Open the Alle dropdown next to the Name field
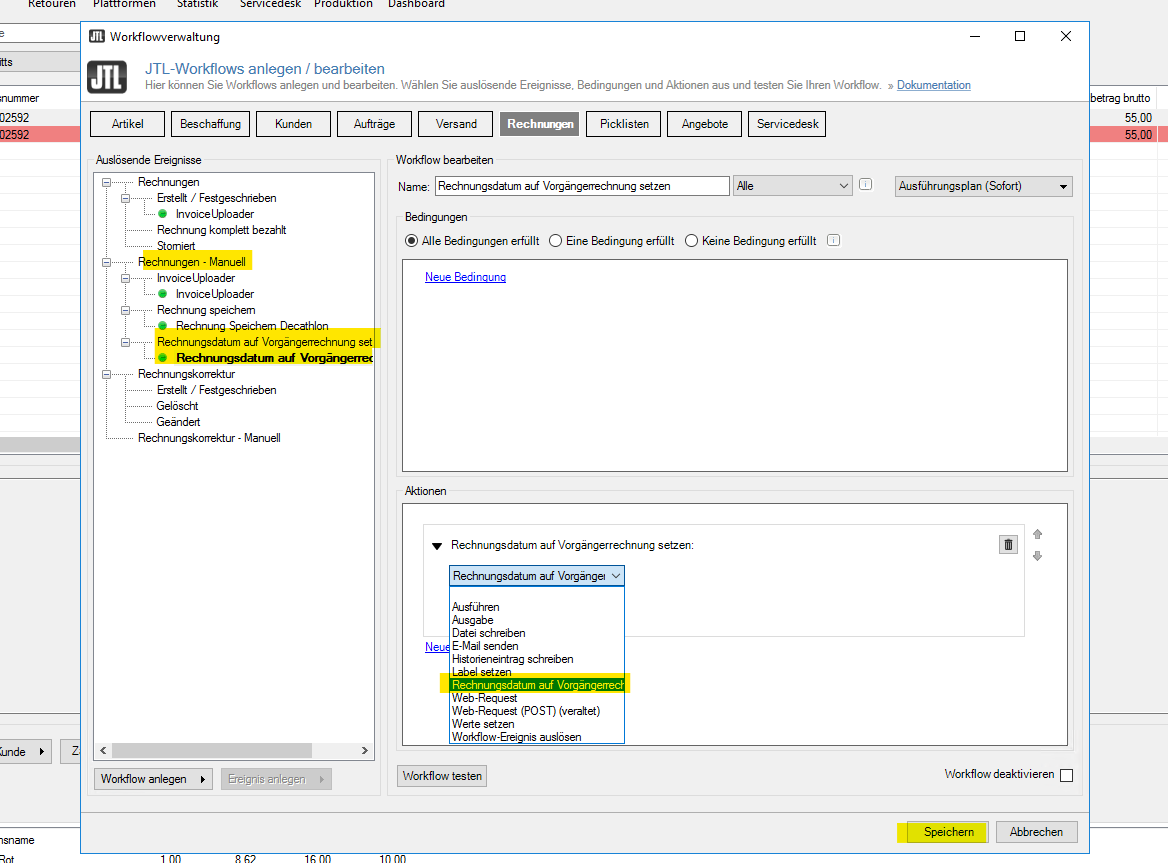 (792, 186)
